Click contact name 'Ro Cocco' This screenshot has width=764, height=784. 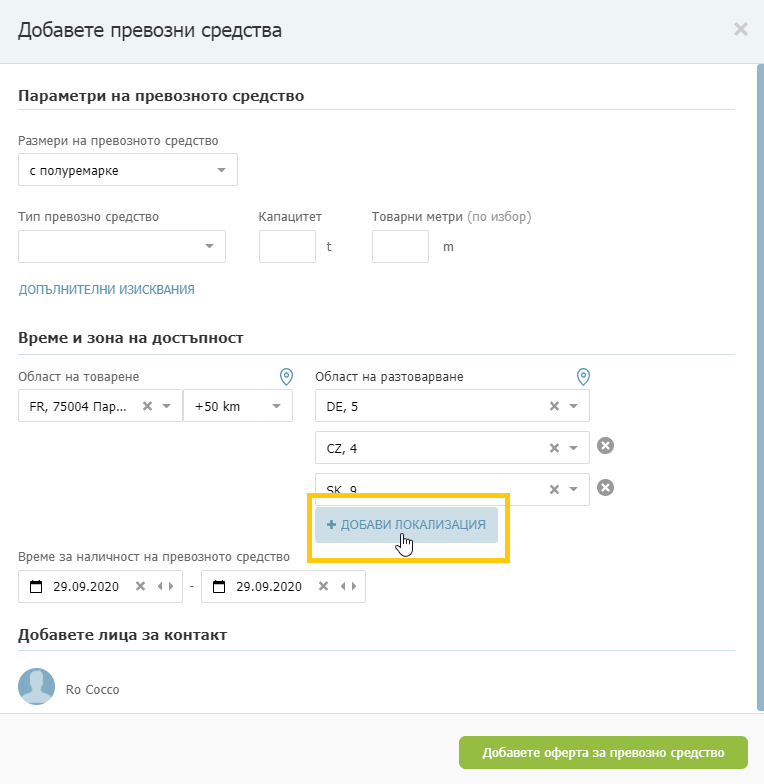pyautogui.click(x=92, y=690)
